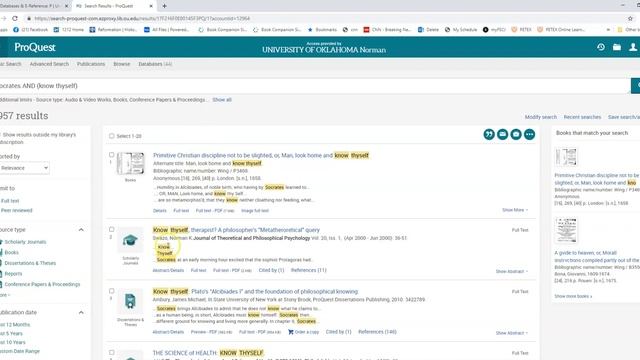Open Preview - PDF on result 3
This screenshot has width=640, height=360.
click(x=211, y=332)
